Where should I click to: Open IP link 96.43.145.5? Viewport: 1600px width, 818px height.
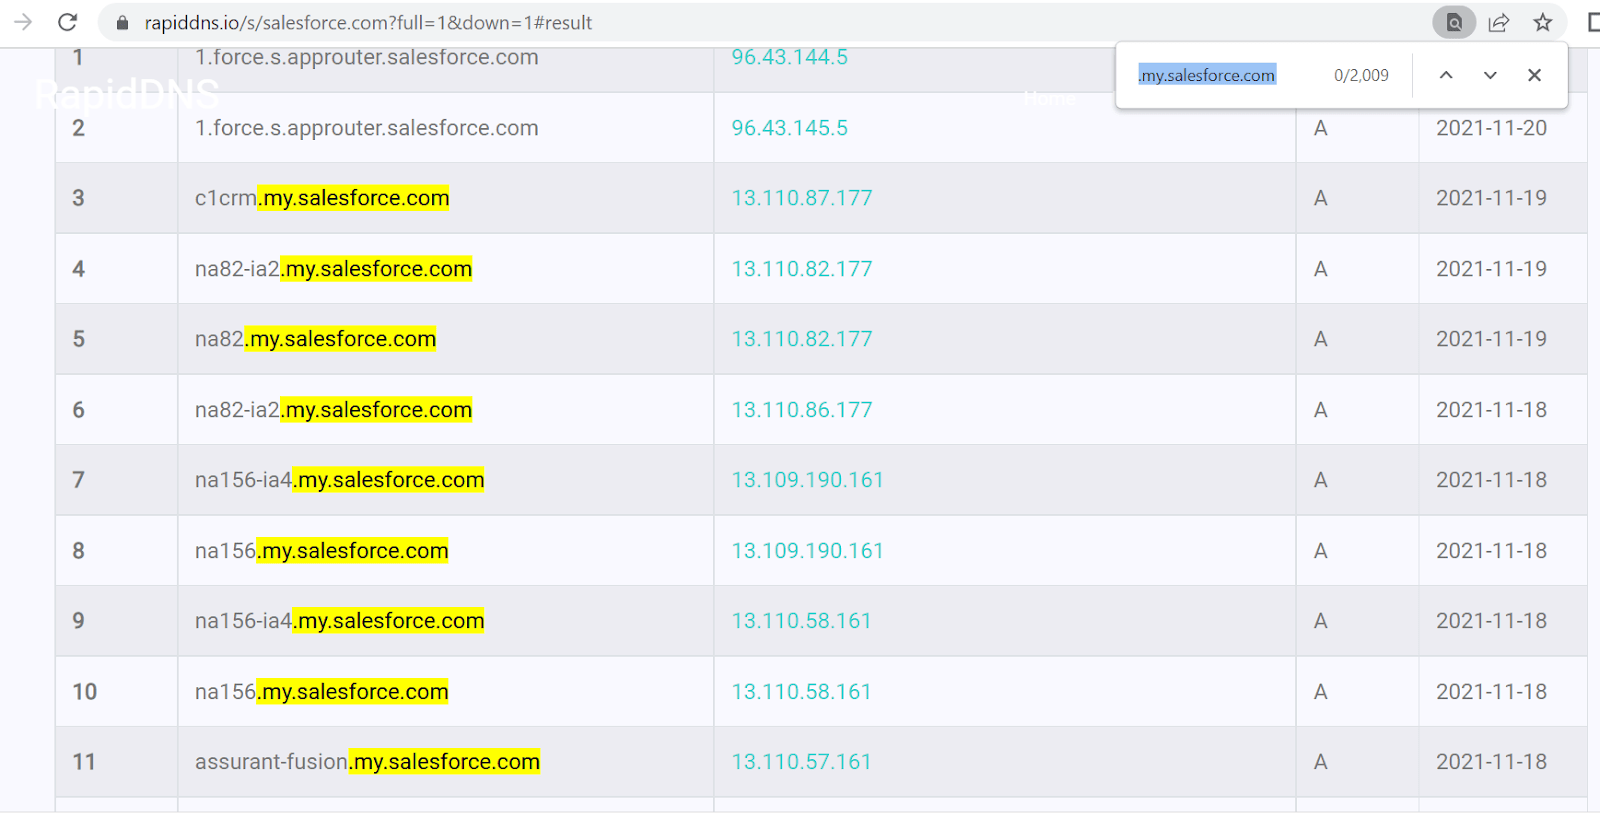click(789, 128)
